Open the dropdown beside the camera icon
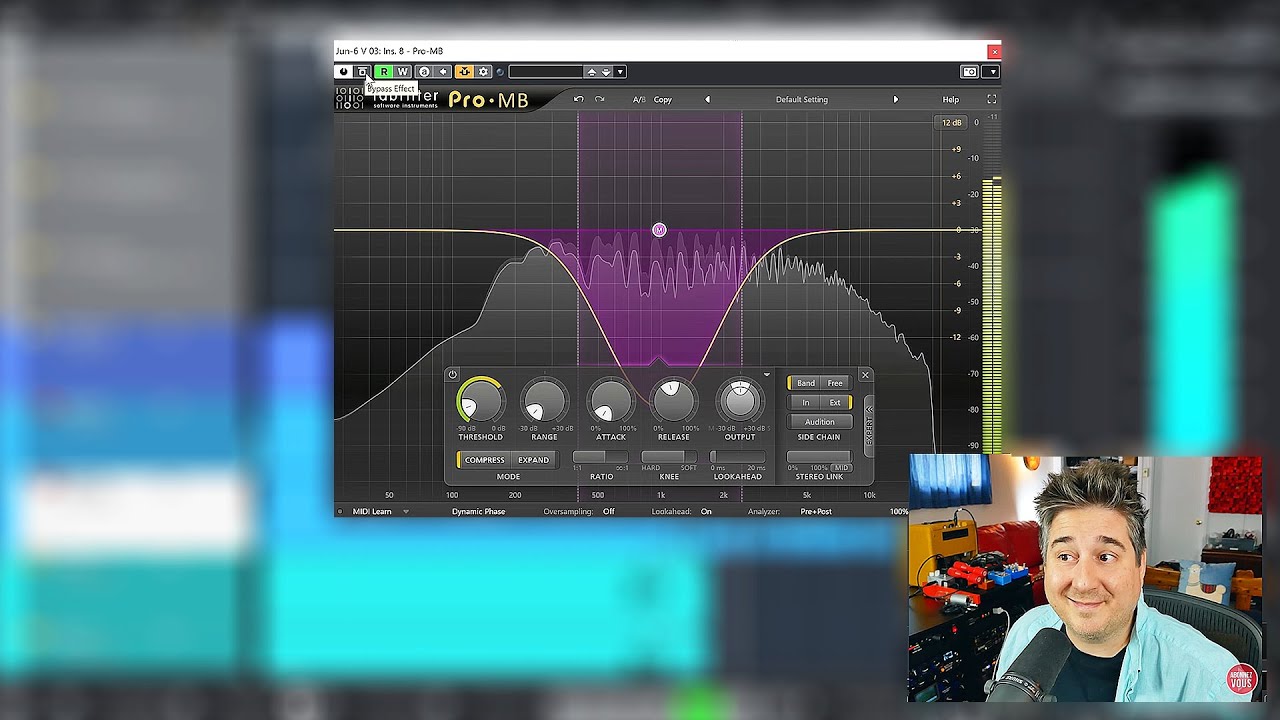Screen dimensions: 1280x720 pyautogui.click(x=992, y=72)
